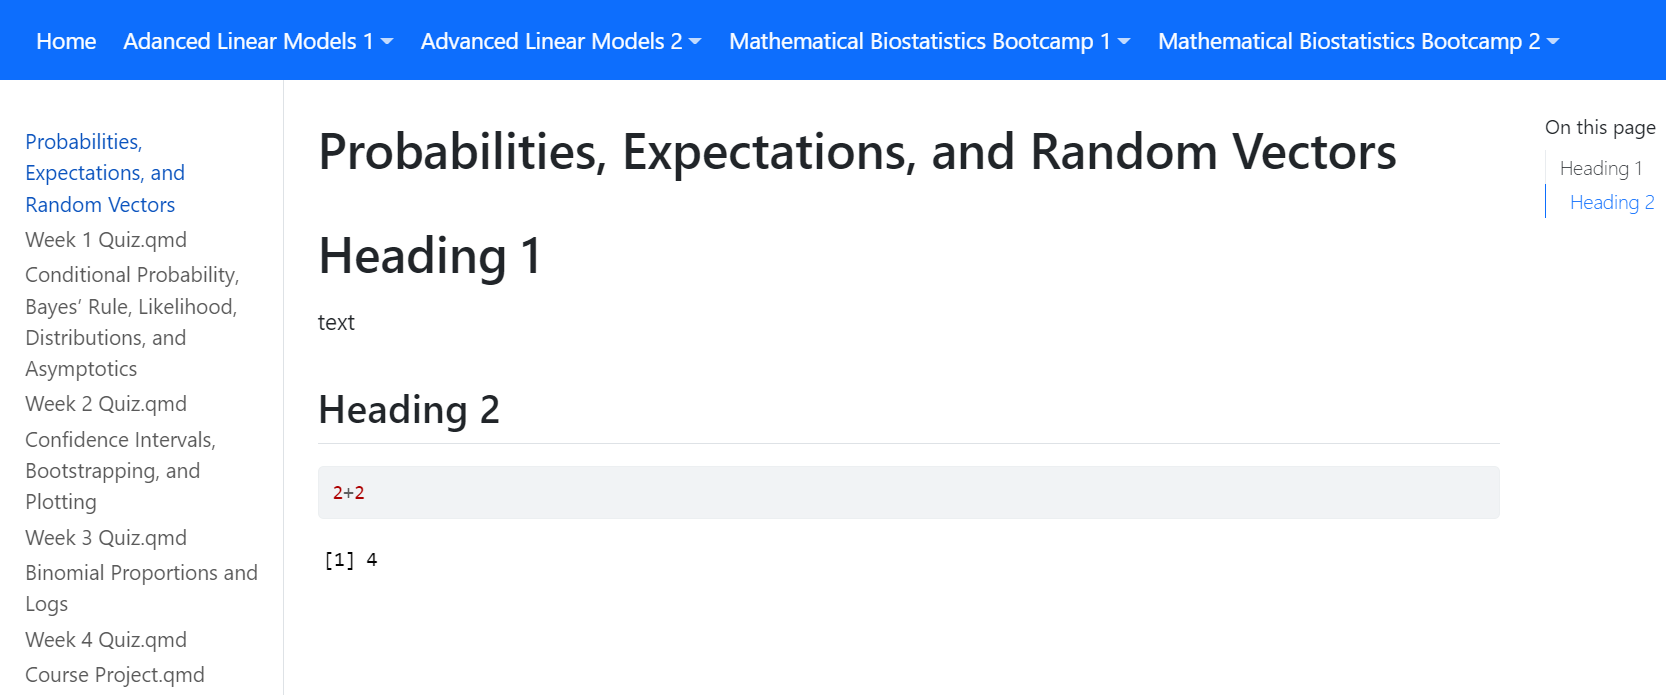
Task: Go to Week 1 Quiz.qmd
Action: 106,240
